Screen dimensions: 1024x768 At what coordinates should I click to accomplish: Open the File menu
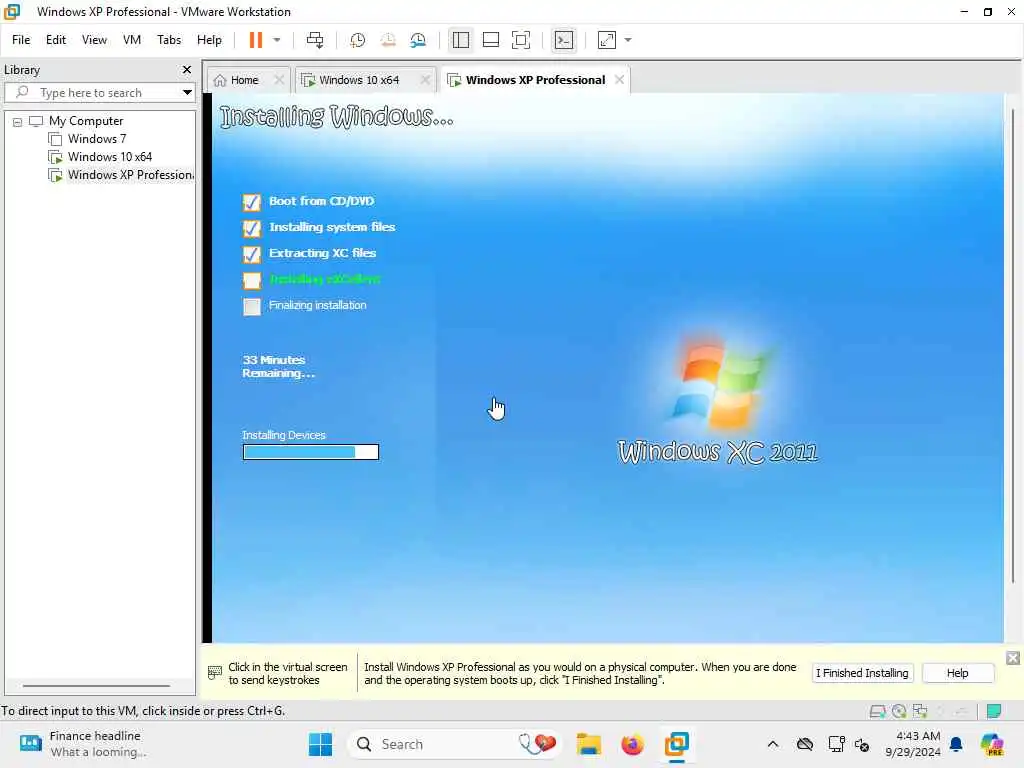pyautogui.click(x=21, y=40)
